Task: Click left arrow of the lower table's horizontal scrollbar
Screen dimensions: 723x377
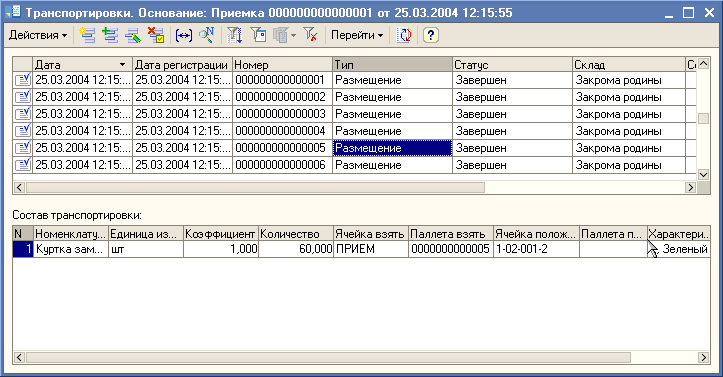Action: (19, 358)
